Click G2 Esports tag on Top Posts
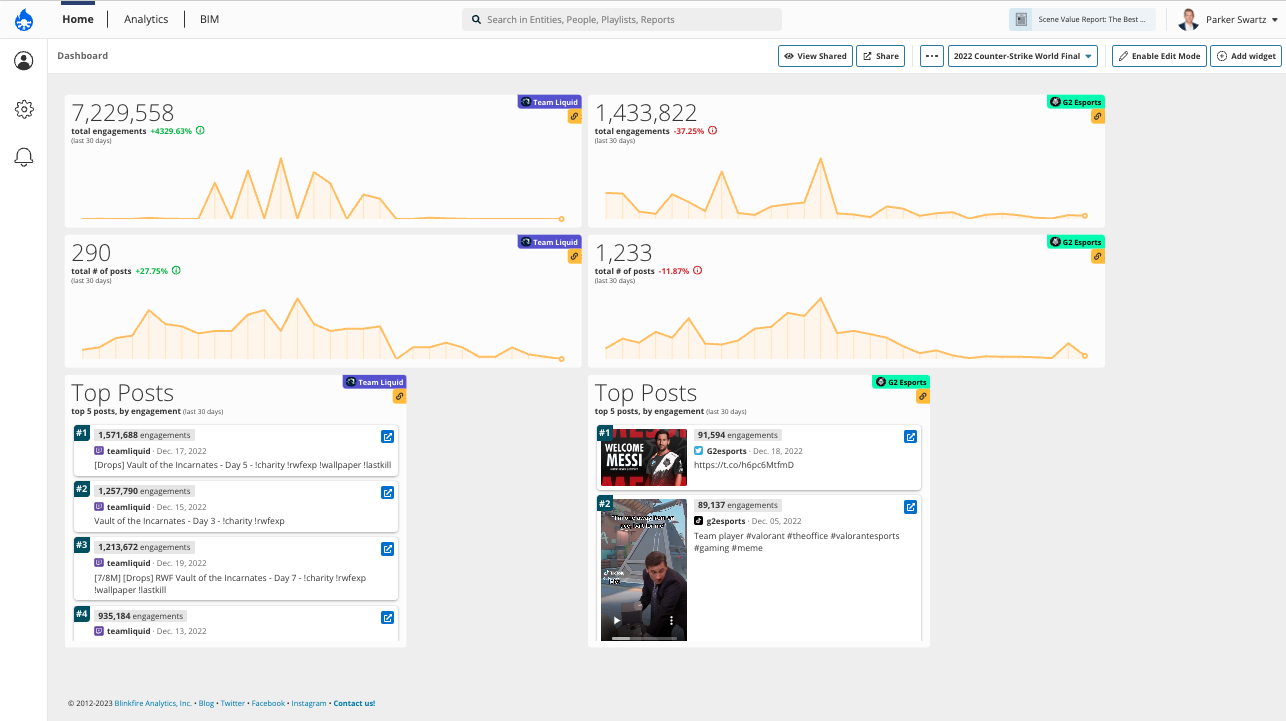The height and width of the screenshot is (721, 1286). [x=901, y=382]
